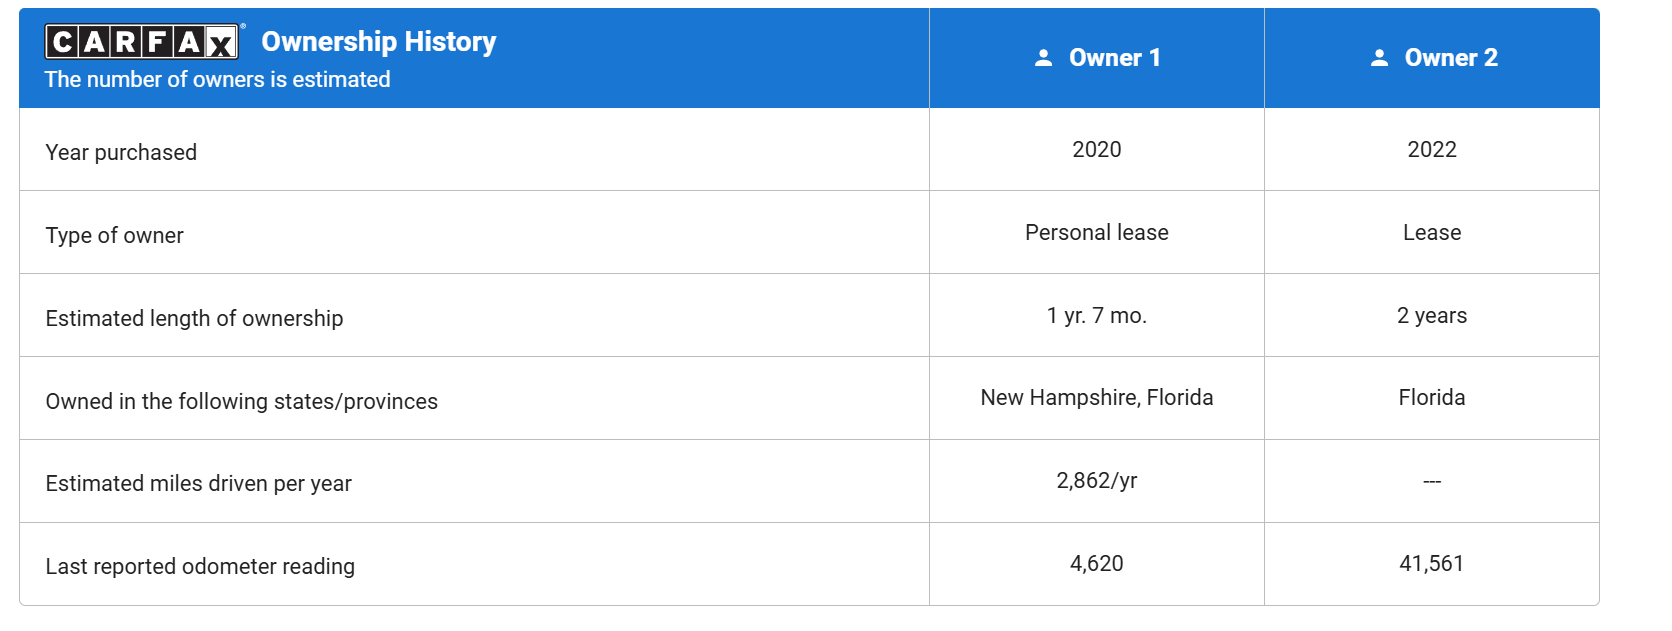The width and height of the screenshot is (1672, 631).
Task: Select the Personal lease cell value
Action: click(x=1097, y=232)
